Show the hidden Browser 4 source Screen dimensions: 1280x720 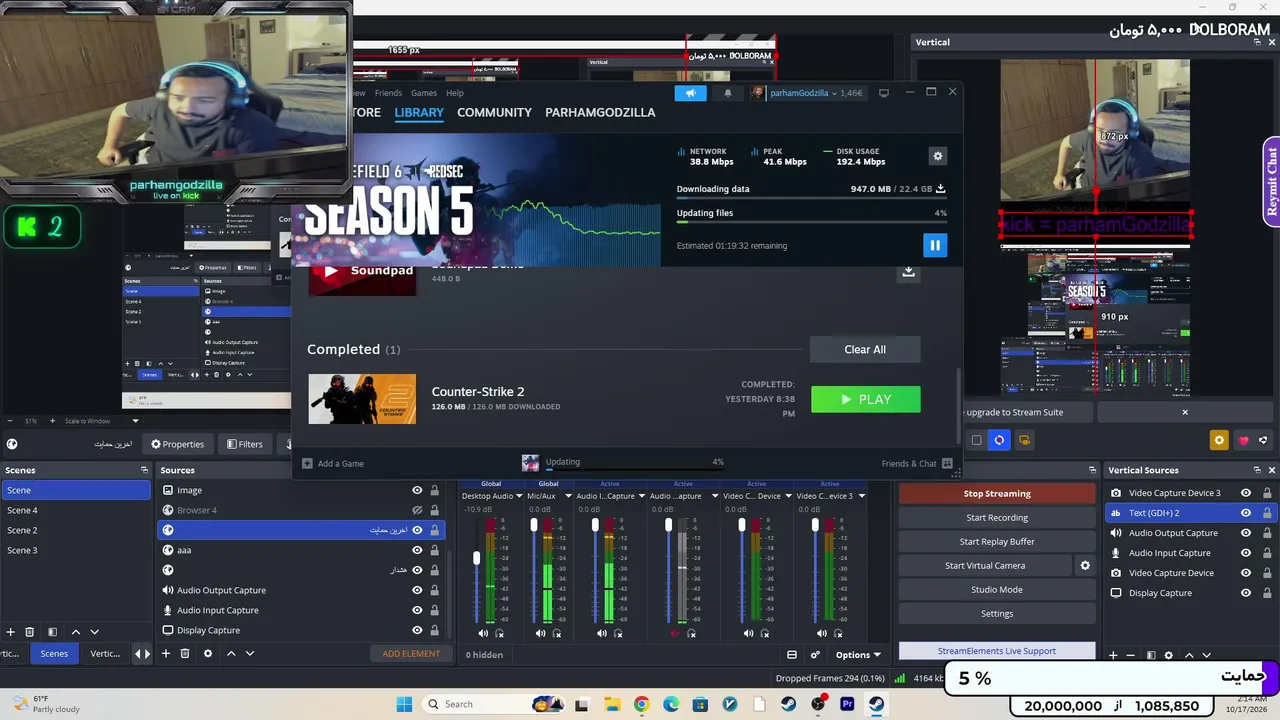[x=418, y=510]
